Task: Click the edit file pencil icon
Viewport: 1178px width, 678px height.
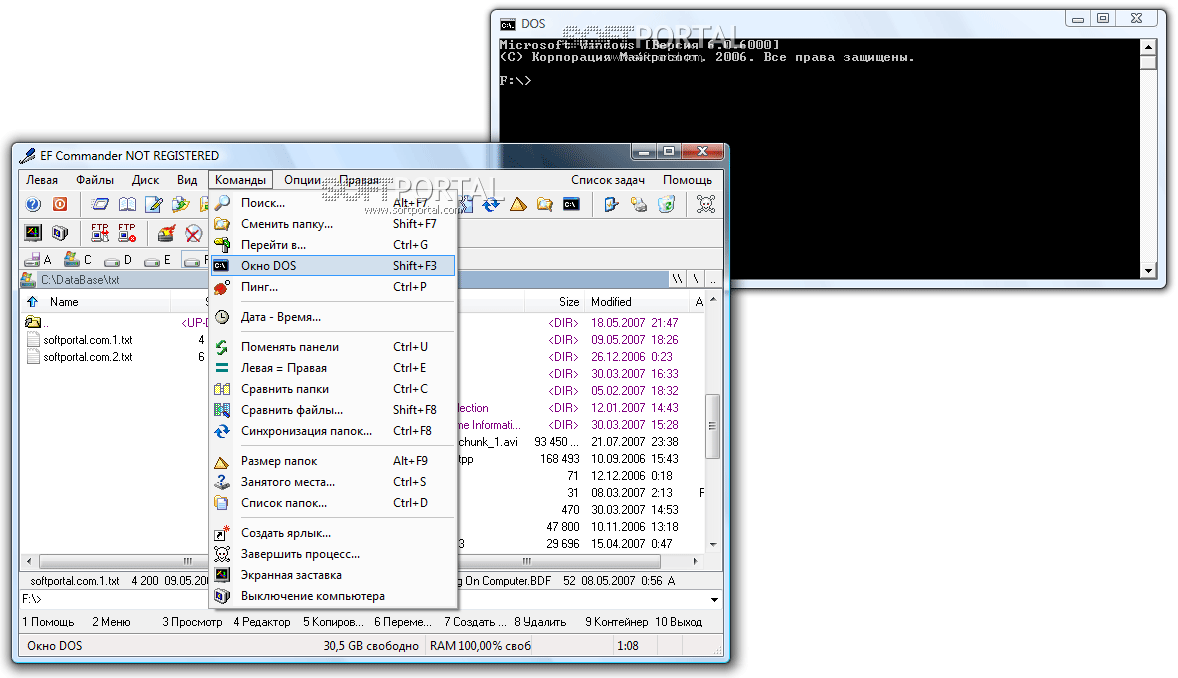Action: coord(154,204)
